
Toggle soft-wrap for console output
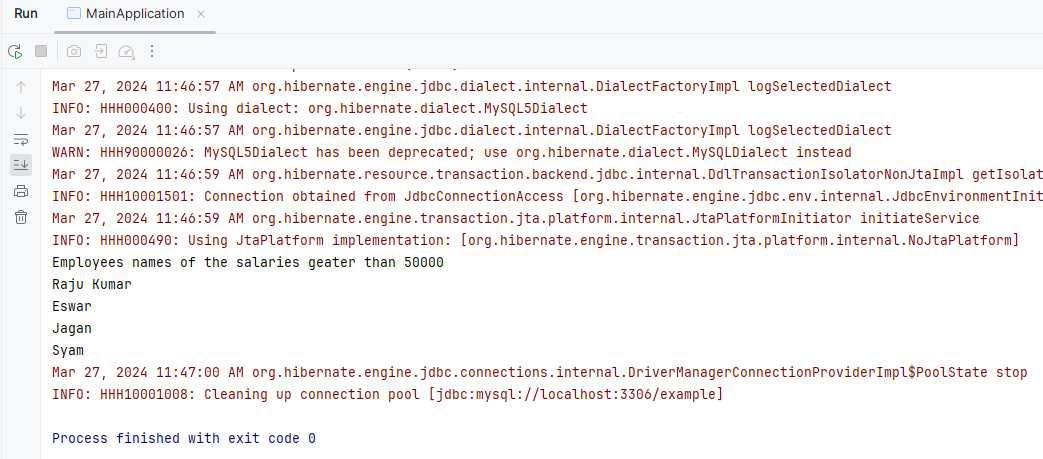point(21,140)
